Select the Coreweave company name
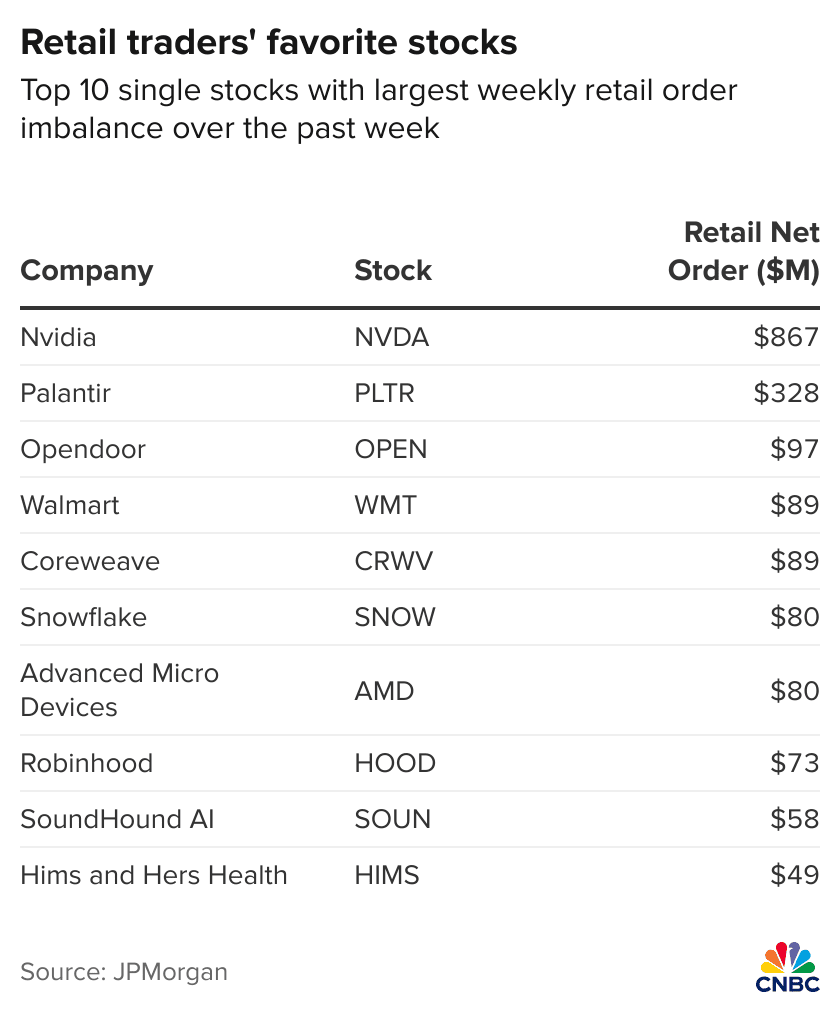This screenshot has height=1020, width=840. coord(90,561)
